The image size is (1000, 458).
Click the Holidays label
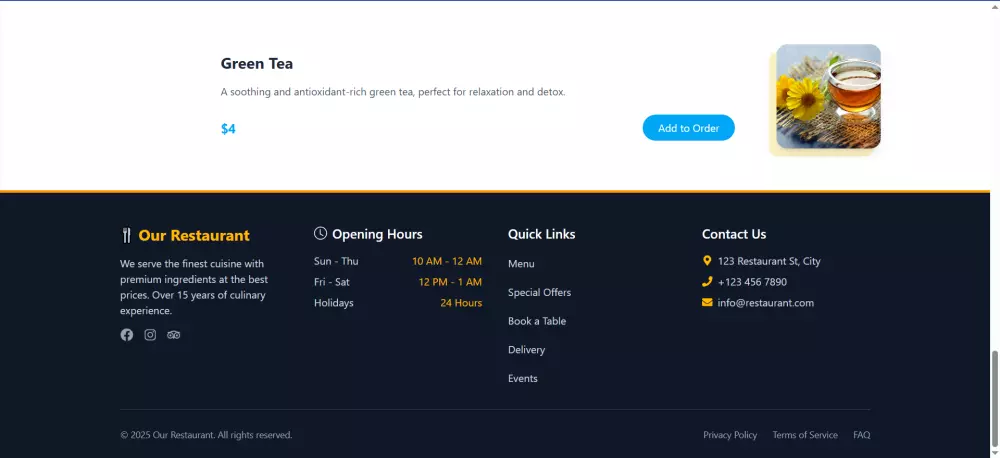click(x=334, y=303)
